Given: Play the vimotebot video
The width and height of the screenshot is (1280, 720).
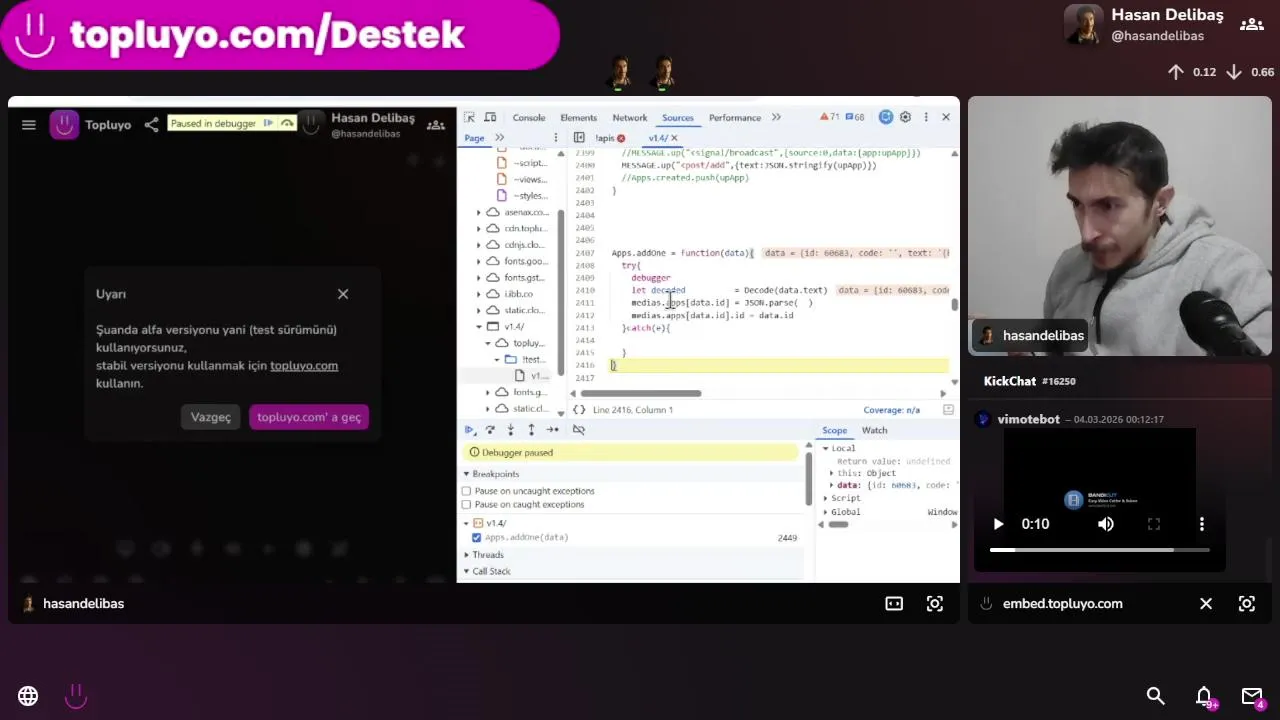Looking at the screenshot, I should [x=998, y=524].
